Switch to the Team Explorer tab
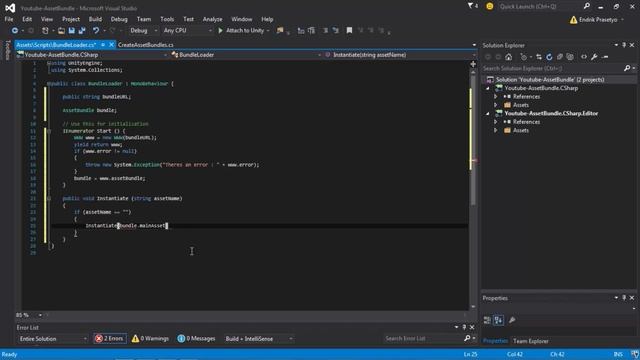640x360 pixels. click(x=531, y=341)
